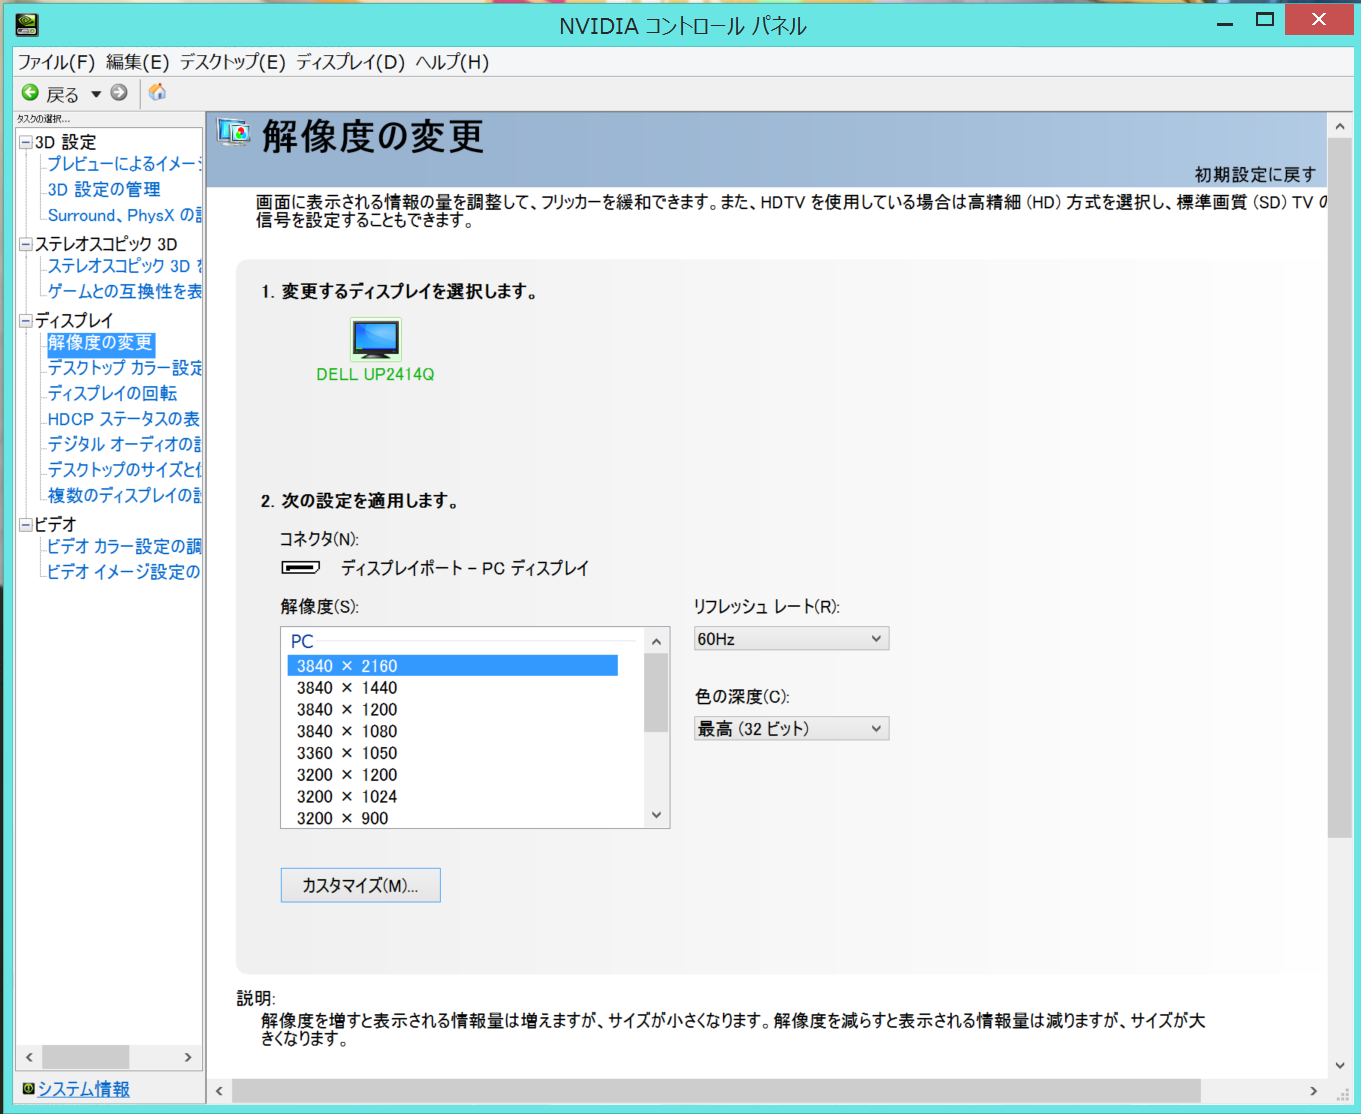Click the resolution list down arrow

tap(656, 815)
